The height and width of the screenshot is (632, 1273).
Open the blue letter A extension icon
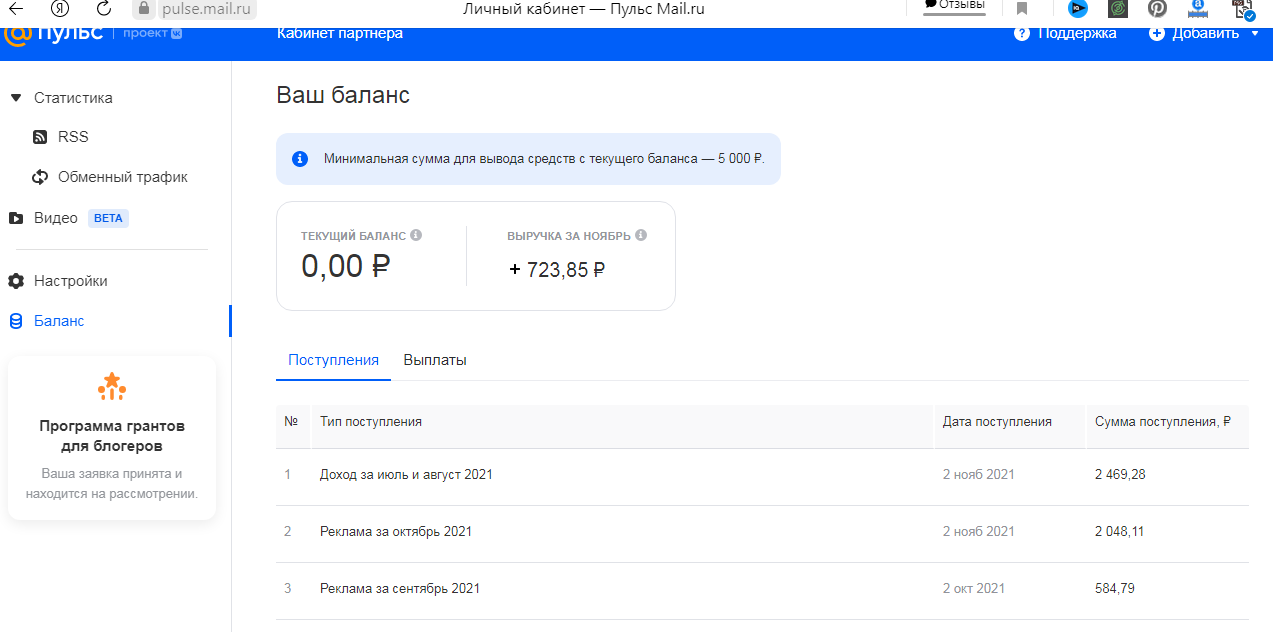[x=1198, y=9]
